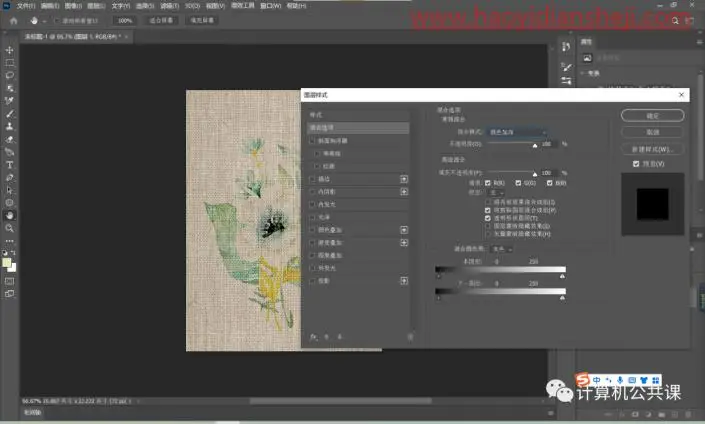
Task: Select the Eyedropper tool
Action: coord(9,101)
